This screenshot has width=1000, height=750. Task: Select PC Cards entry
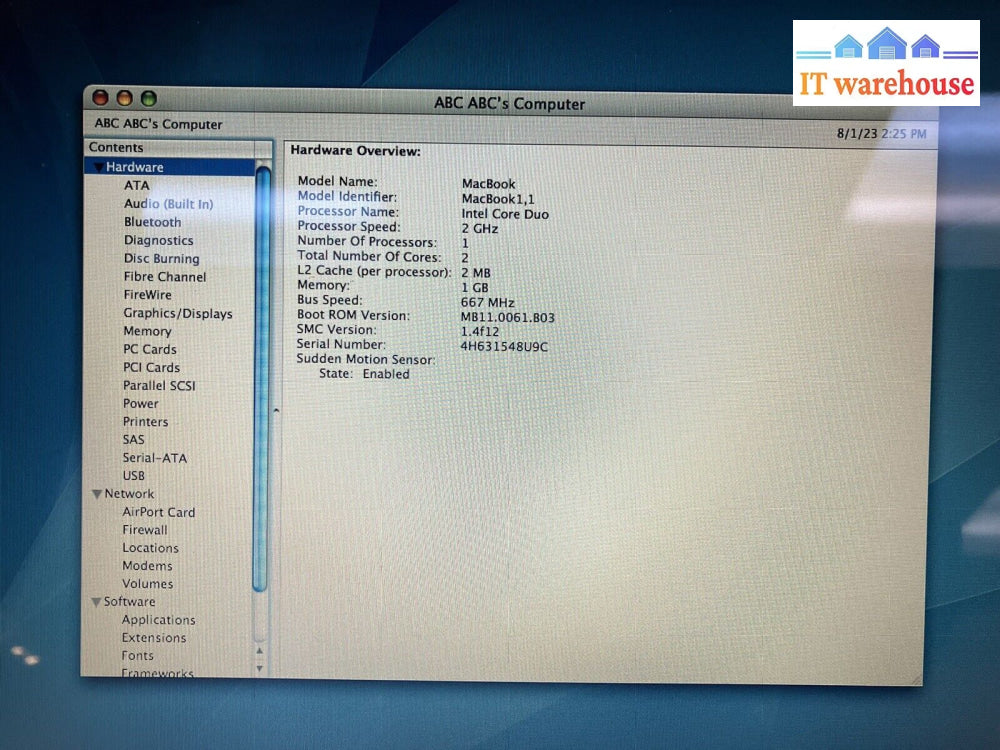coord(149,349)
